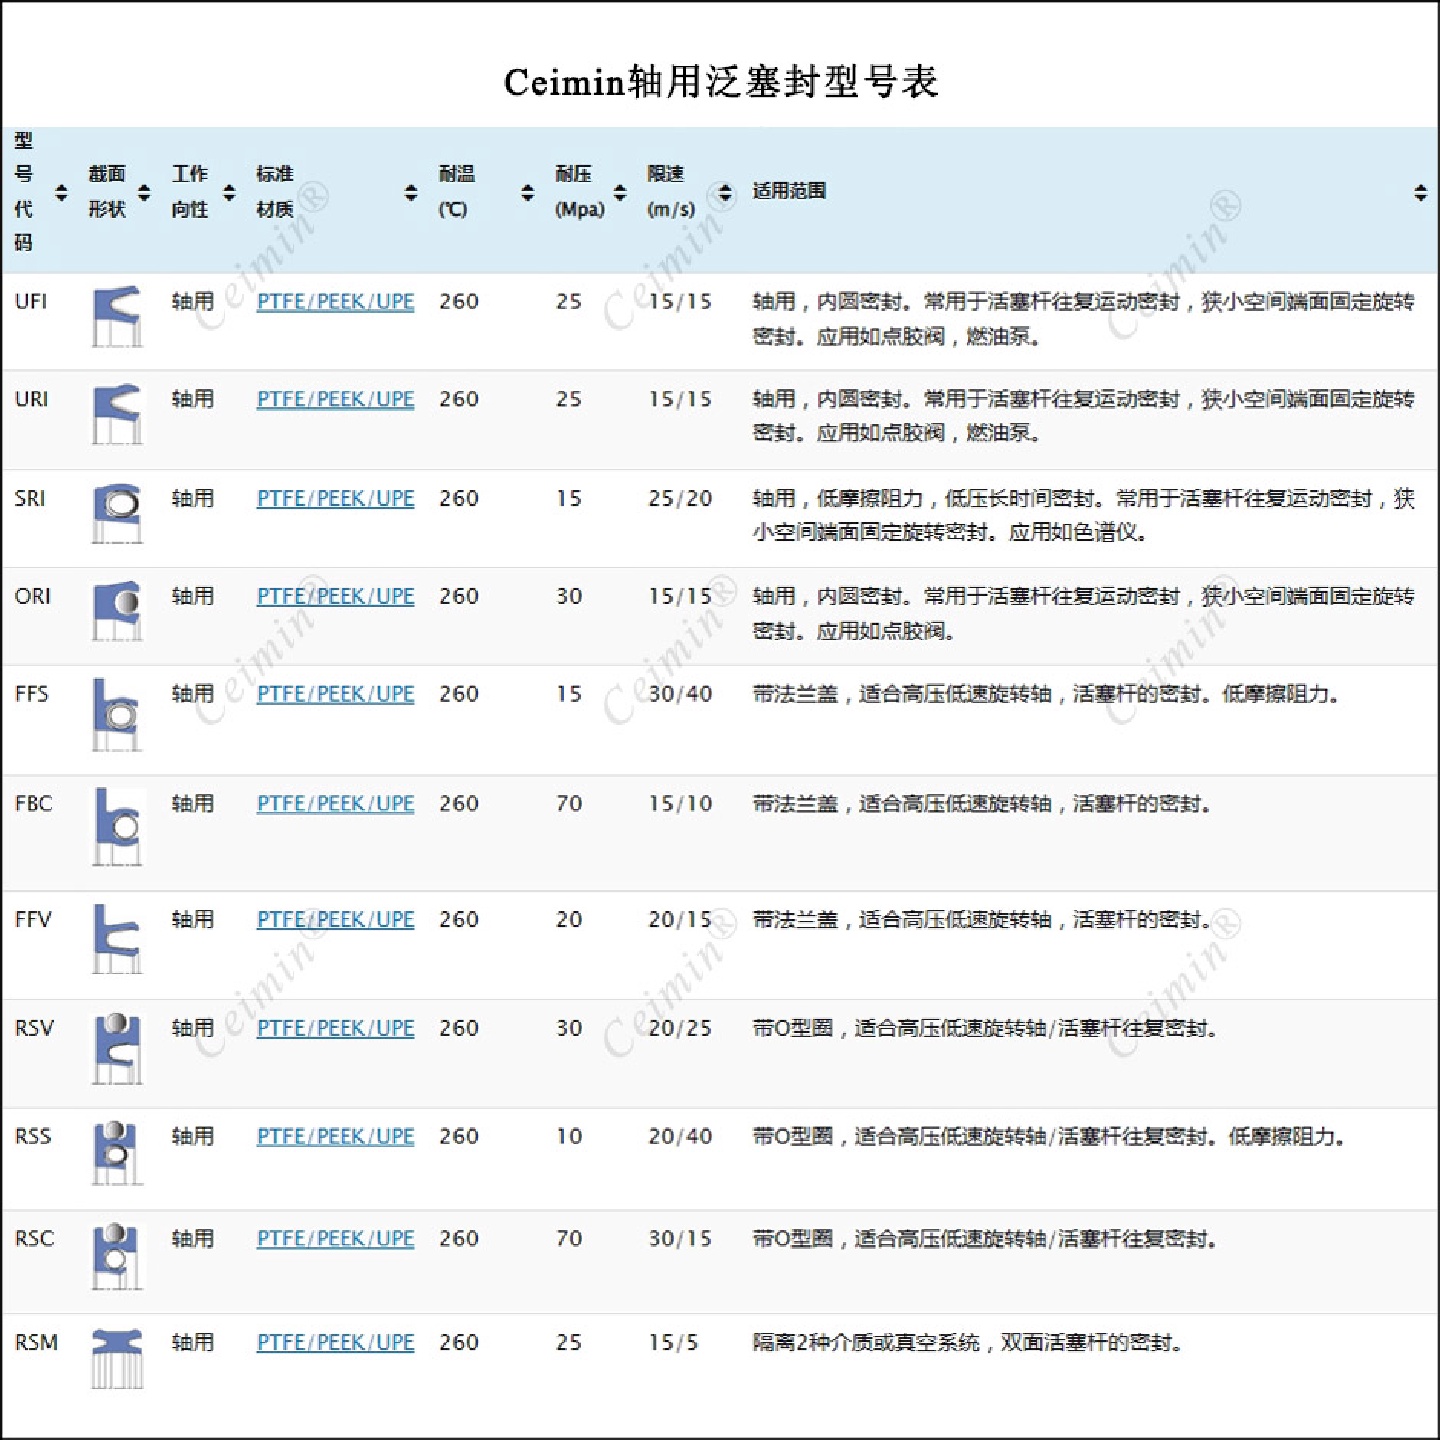Follow the PTFE/PEEK/UPE link in SRI row

coord(335,498)
